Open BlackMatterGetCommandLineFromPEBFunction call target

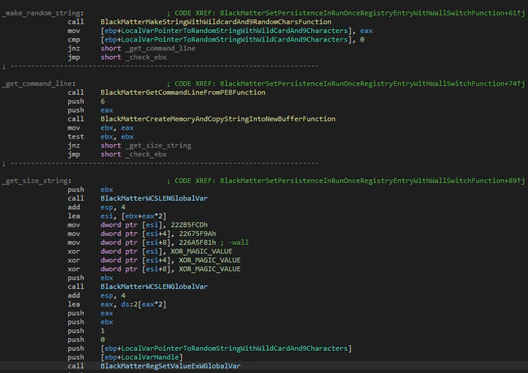point(183,93)
